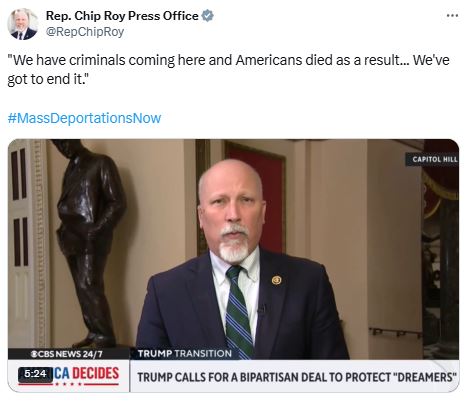The width and height of the screenshot is (469, 403).
Task: Click the Trump Transition banner label
Action: tap(185, 354)
